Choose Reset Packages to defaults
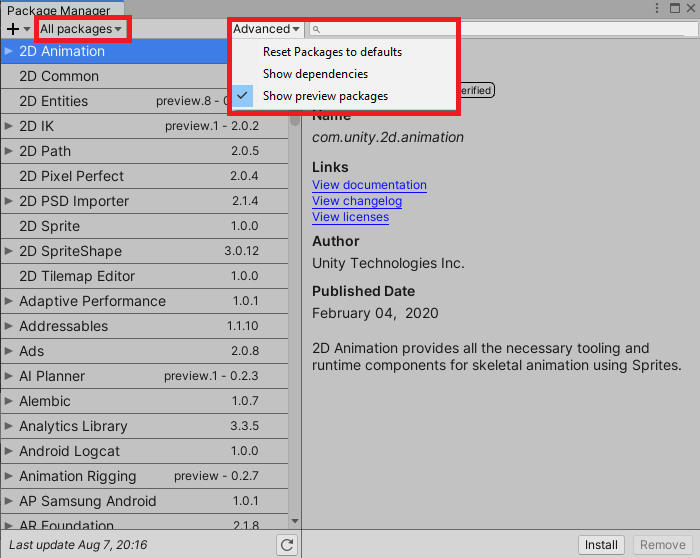Screen dimensions: 700x558 [332, 52]
